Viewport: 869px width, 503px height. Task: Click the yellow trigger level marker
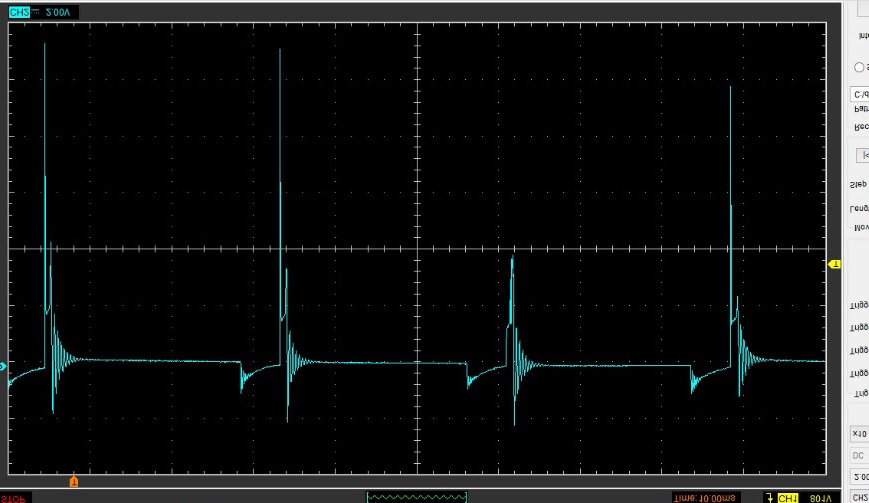836,264
